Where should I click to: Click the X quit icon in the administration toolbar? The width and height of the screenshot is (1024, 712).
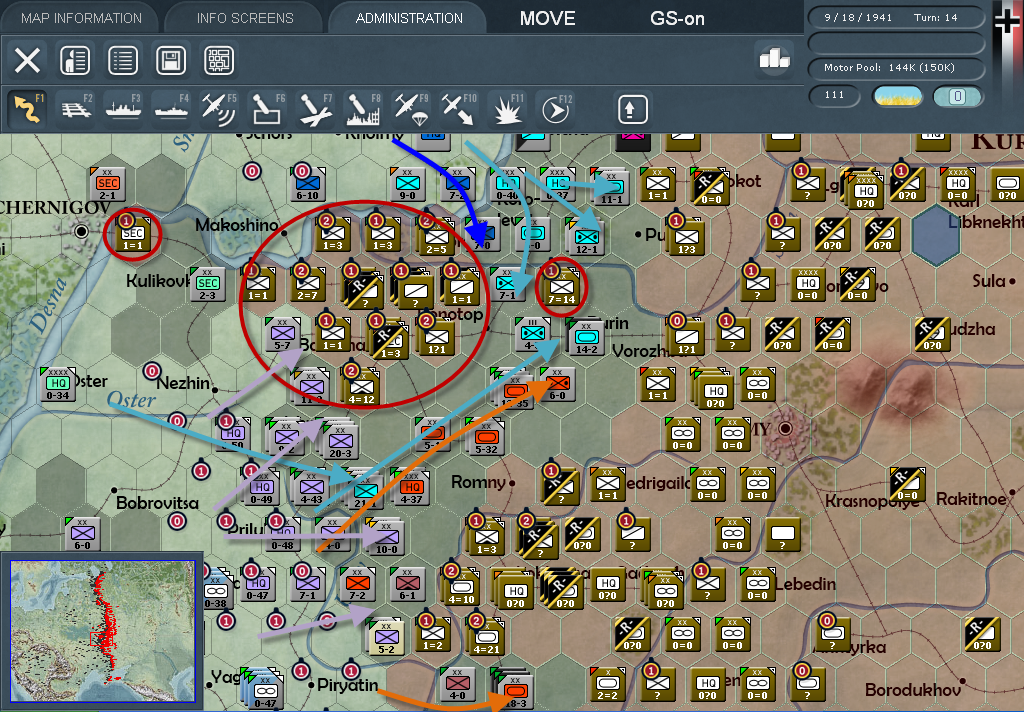27,61
